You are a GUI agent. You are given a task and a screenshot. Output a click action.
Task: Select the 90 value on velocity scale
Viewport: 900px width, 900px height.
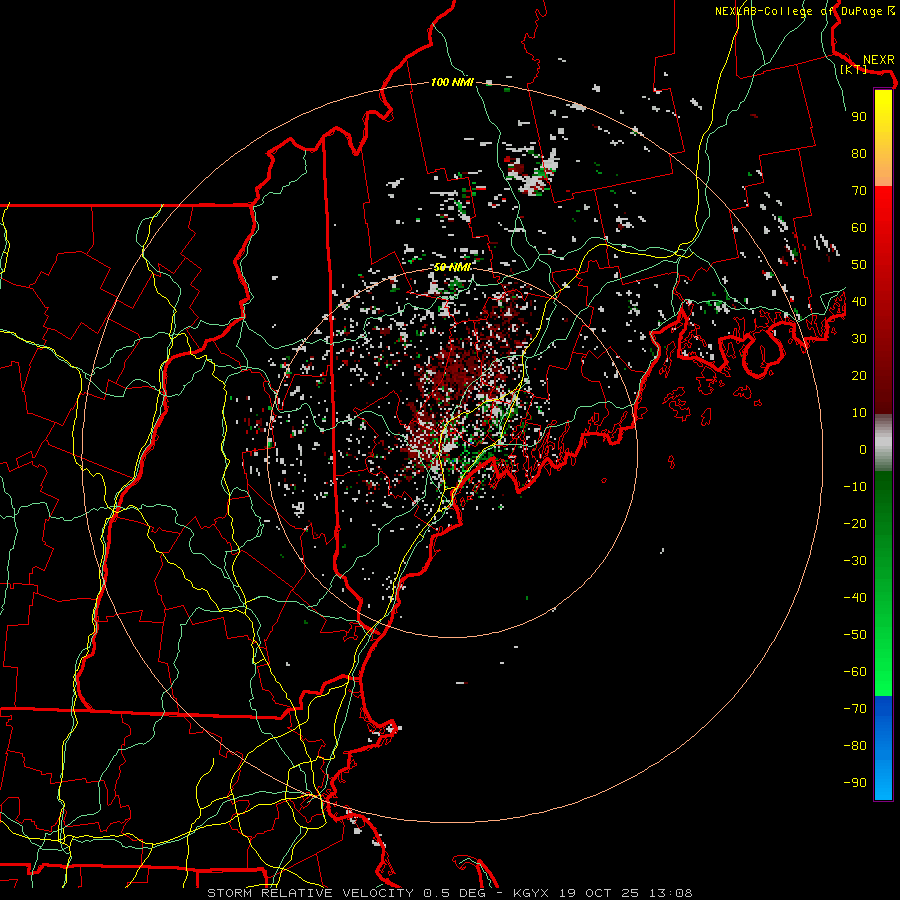click(859, 117)
